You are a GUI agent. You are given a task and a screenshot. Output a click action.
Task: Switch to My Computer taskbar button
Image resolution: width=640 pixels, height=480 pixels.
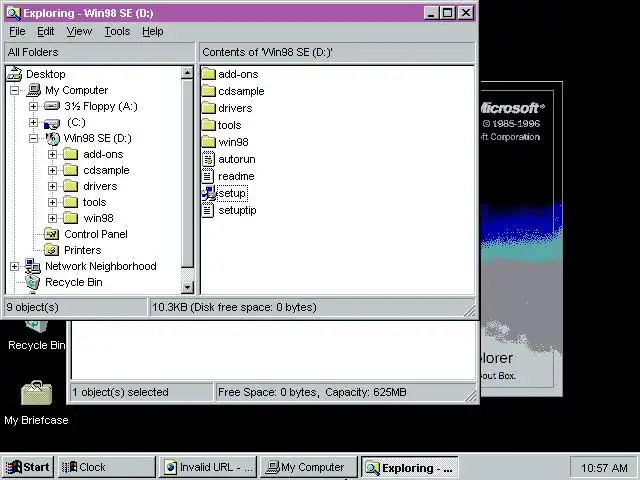pos(309,467)
